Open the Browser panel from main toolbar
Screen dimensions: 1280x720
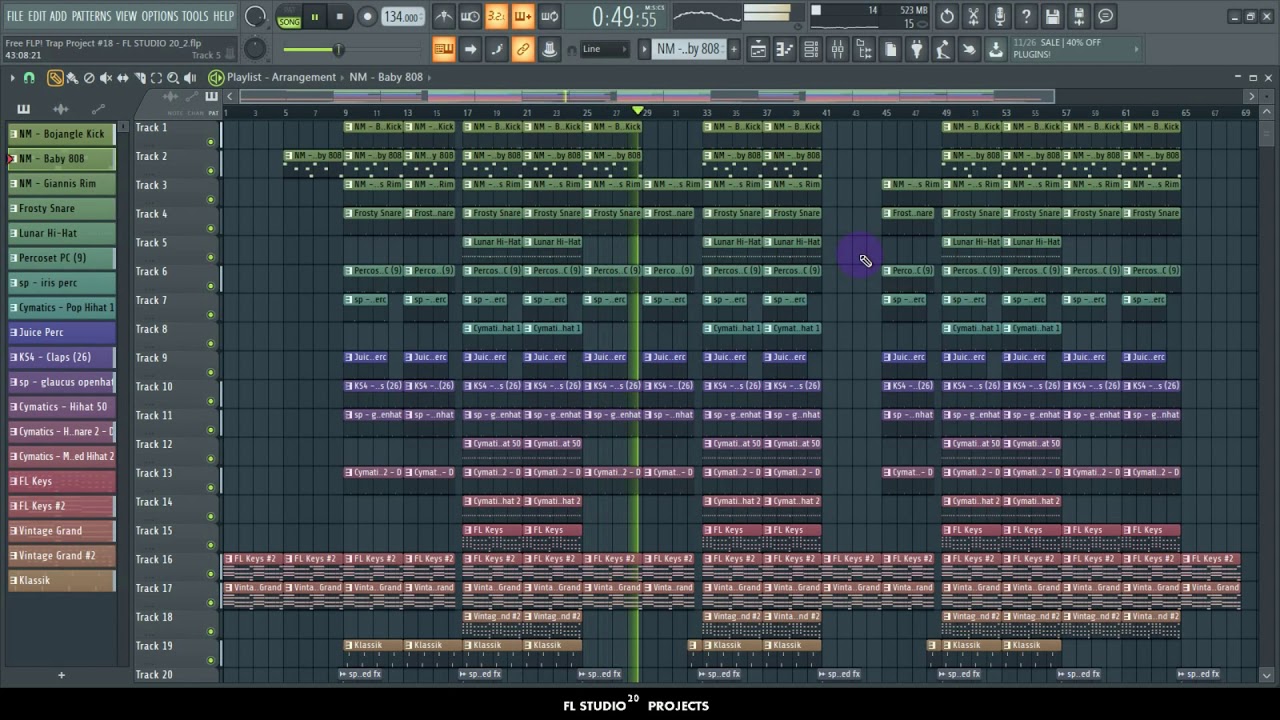[x=864, y=49]
